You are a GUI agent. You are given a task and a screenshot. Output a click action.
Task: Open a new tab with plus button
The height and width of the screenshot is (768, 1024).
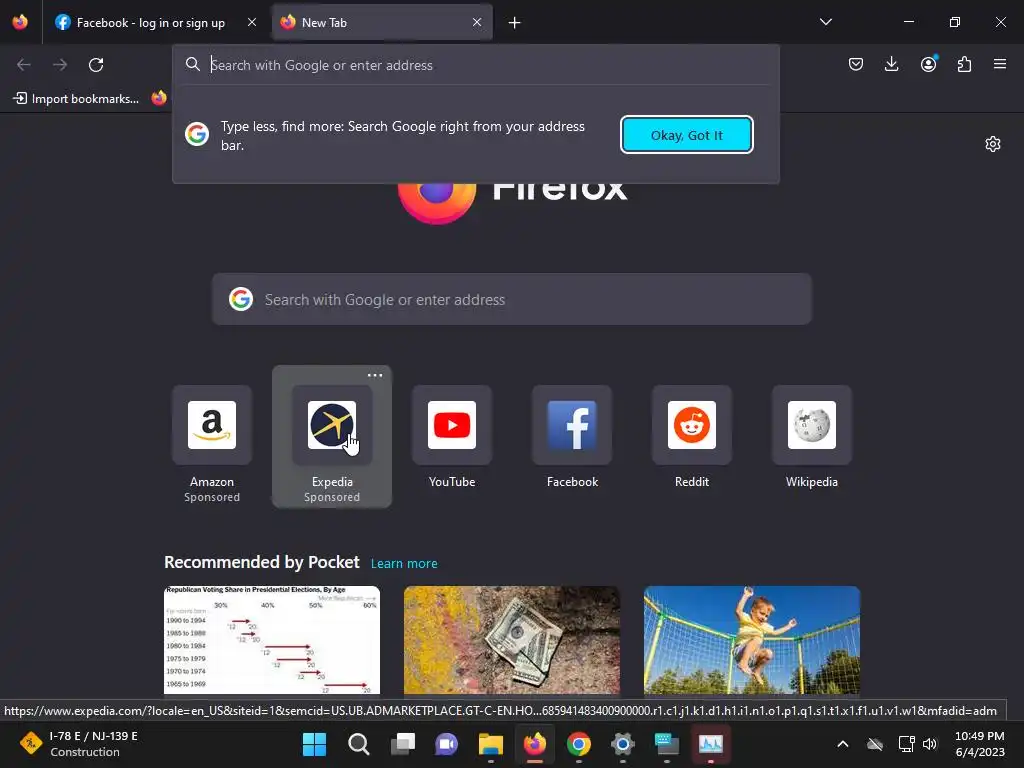point(515,23)
